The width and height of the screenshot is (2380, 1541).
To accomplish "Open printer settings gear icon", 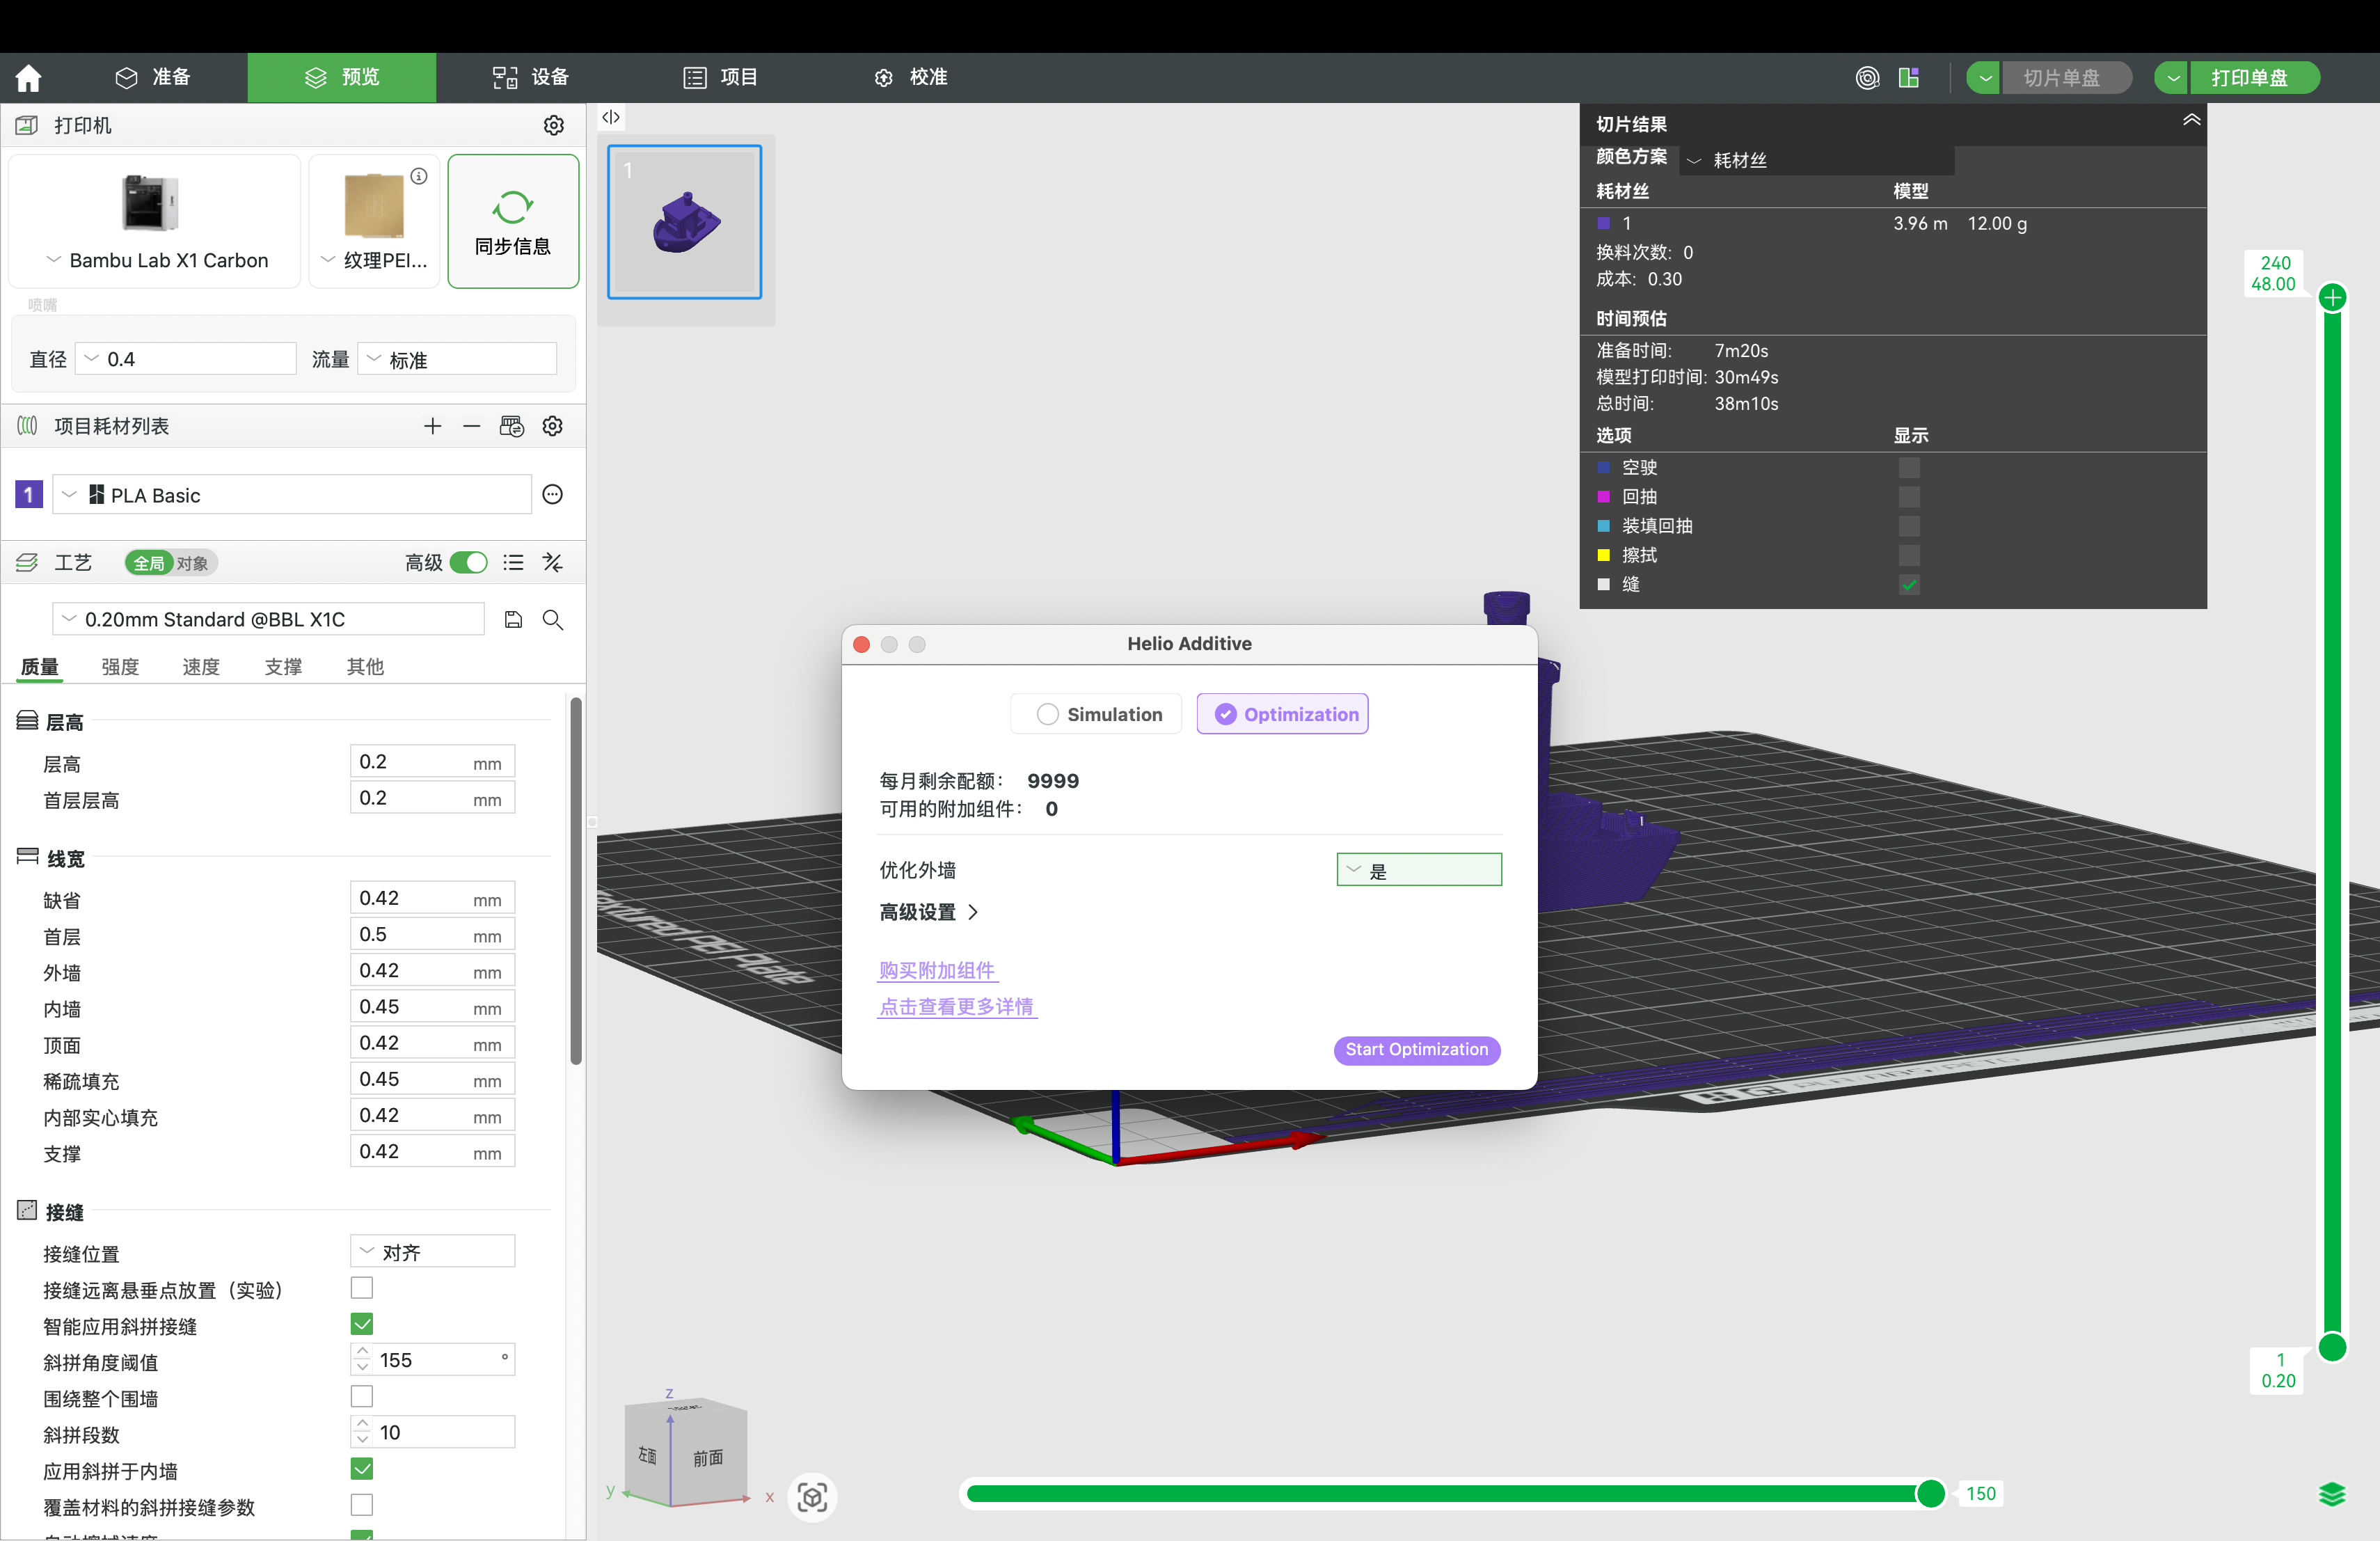I will (x=553, y=125).
